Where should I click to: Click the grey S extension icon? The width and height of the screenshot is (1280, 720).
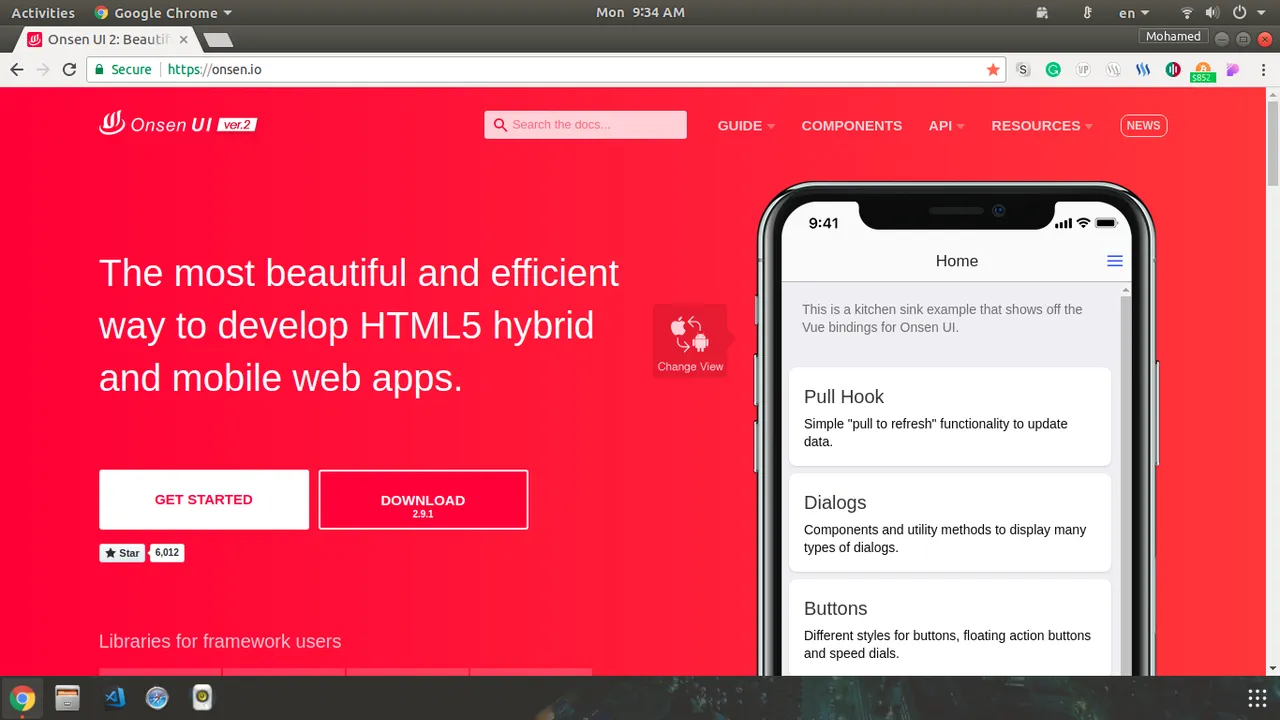point(1023,70)
